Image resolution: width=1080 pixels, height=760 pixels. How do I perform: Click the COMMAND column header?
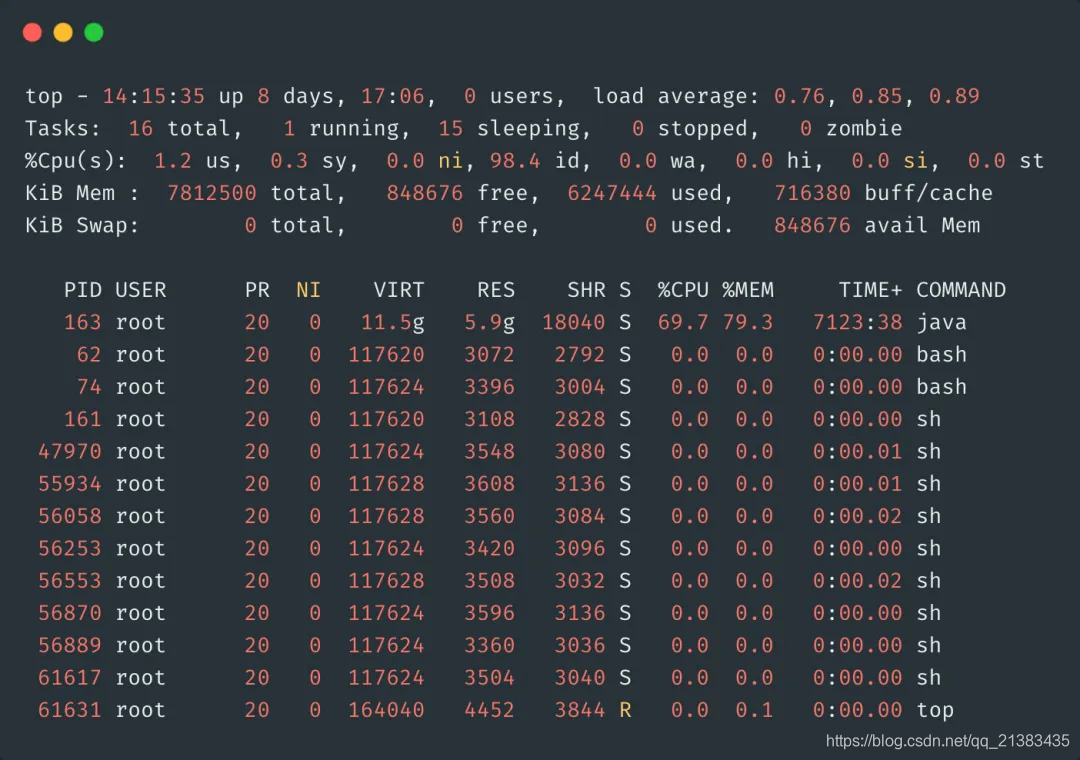coord(961,290)
